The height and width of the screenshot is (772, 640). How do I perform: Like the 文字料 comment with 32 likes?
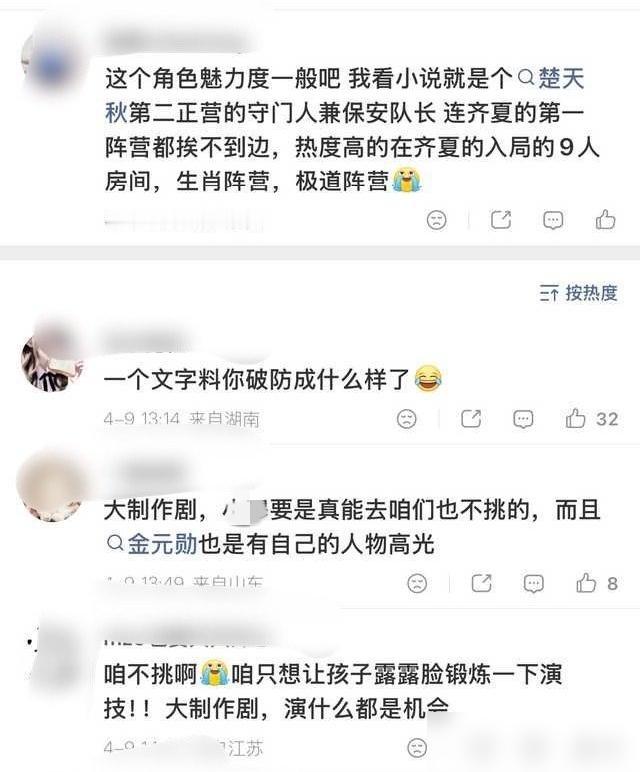click(x=591, y=418)
